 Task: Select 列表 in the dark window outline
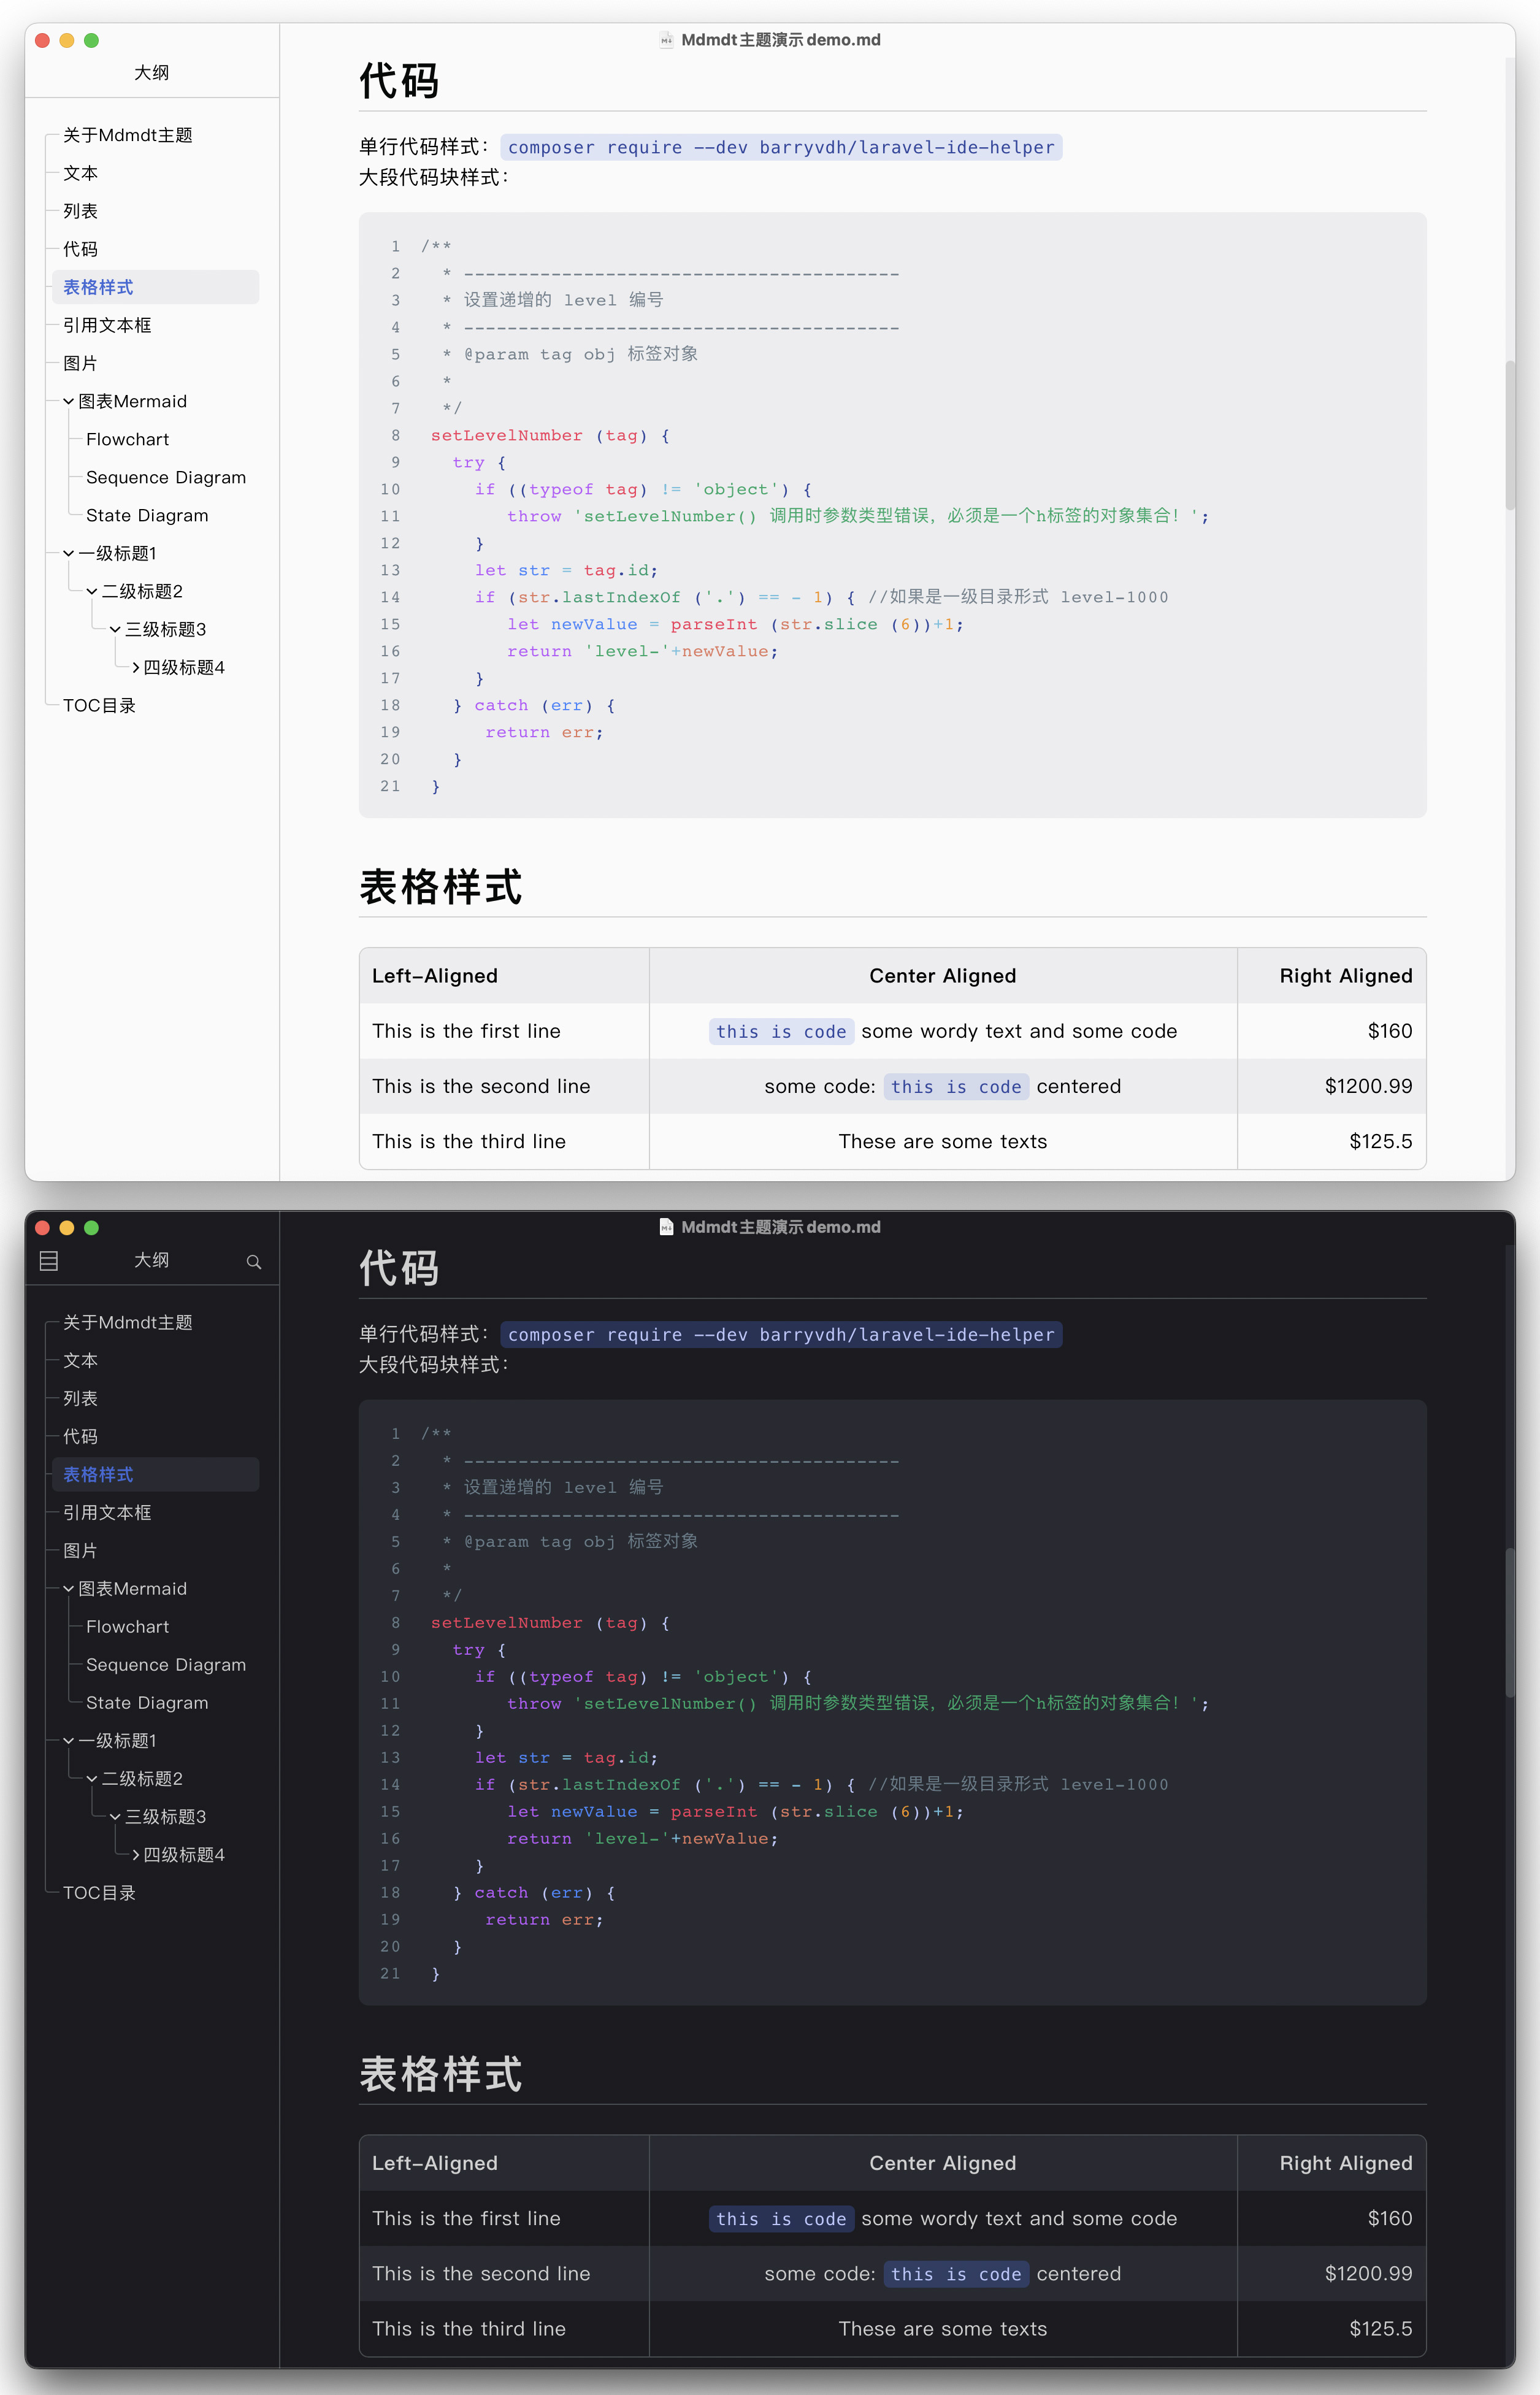(80, 1399)
